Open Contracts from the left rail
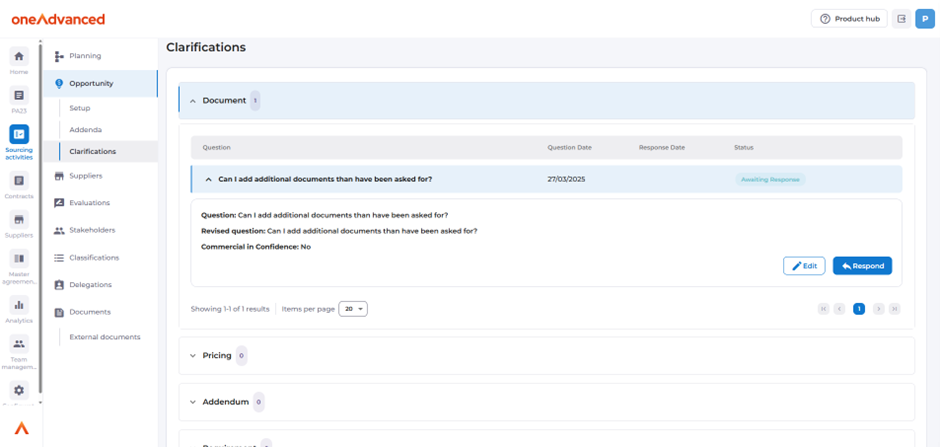 (x=19, y=180)
